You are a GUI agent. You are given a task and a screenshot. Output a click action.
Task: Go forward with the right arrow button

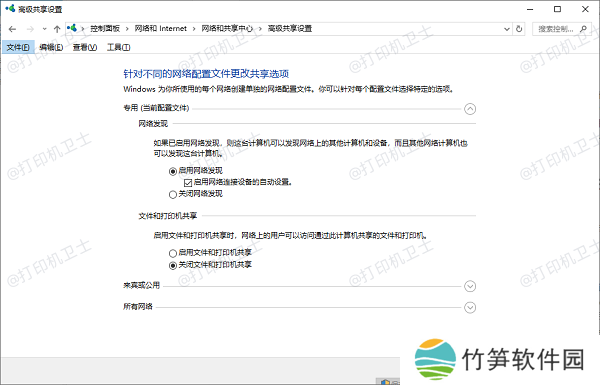tap(30, 29)
